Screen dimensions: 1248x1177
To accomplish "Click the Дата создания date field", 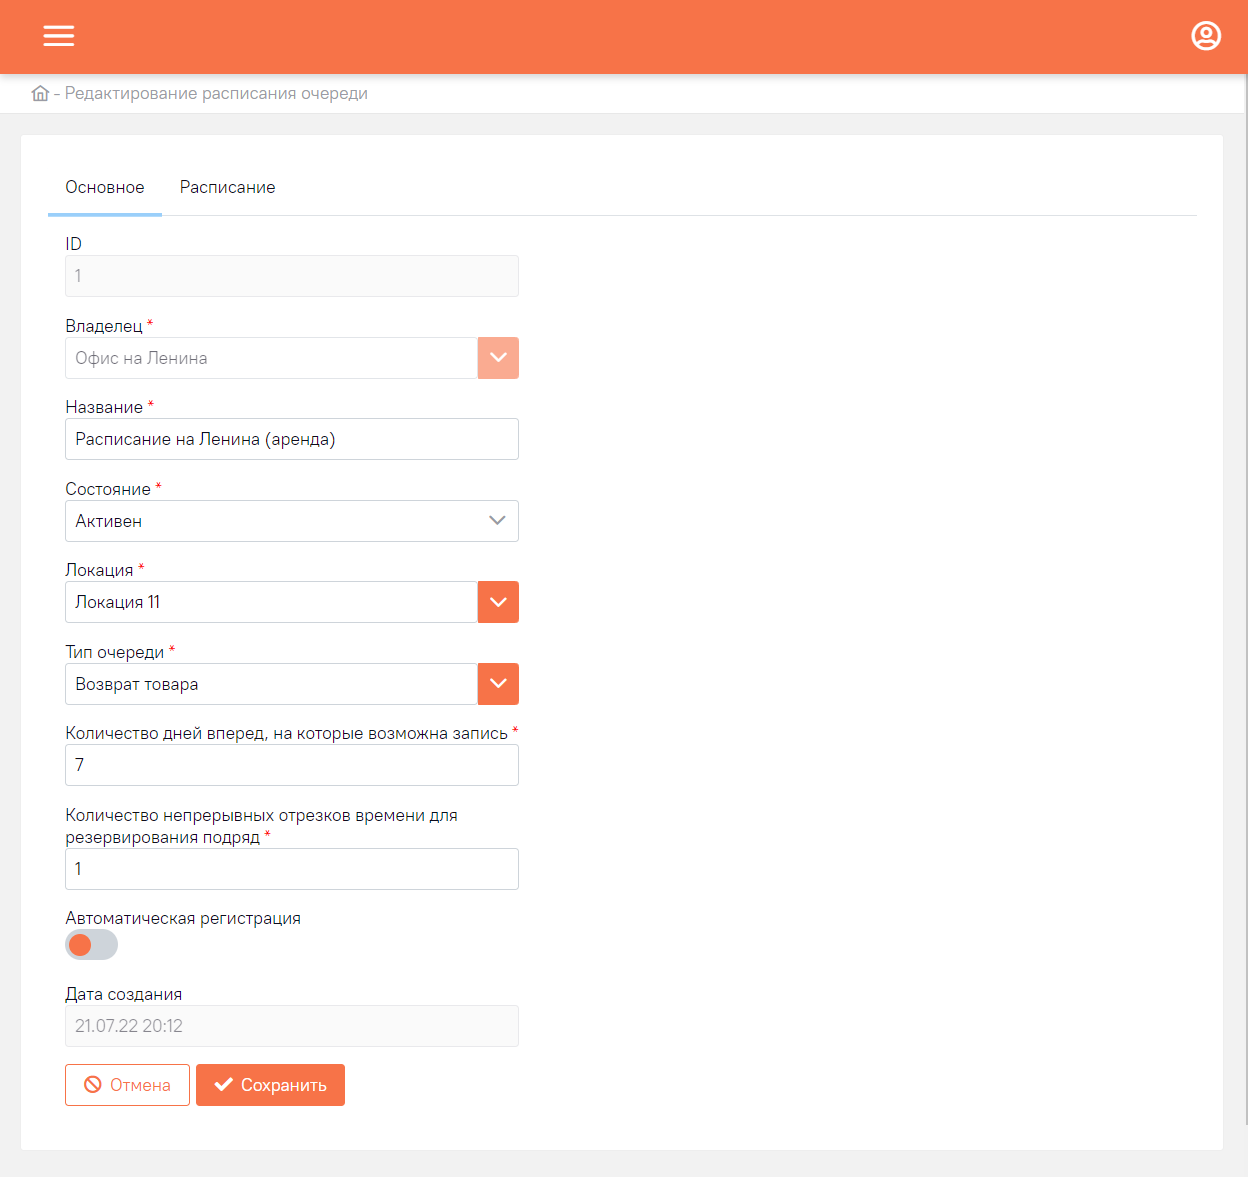I will point(292,1026).
